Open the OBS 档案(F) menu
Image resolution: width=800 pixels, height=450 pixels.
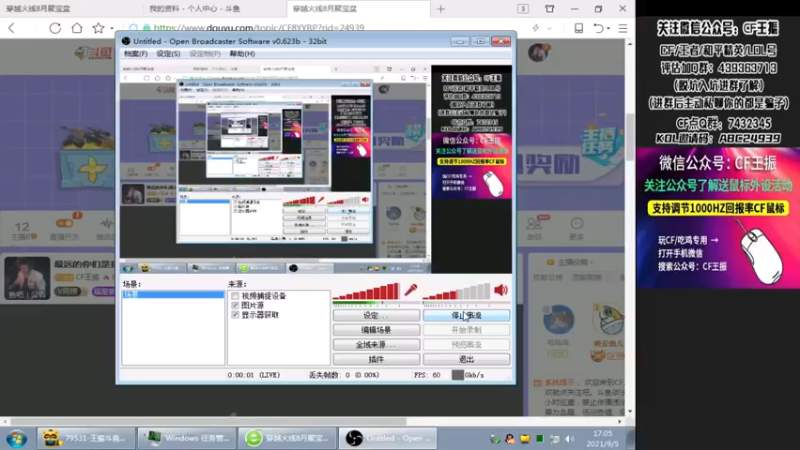coord(136,54)
